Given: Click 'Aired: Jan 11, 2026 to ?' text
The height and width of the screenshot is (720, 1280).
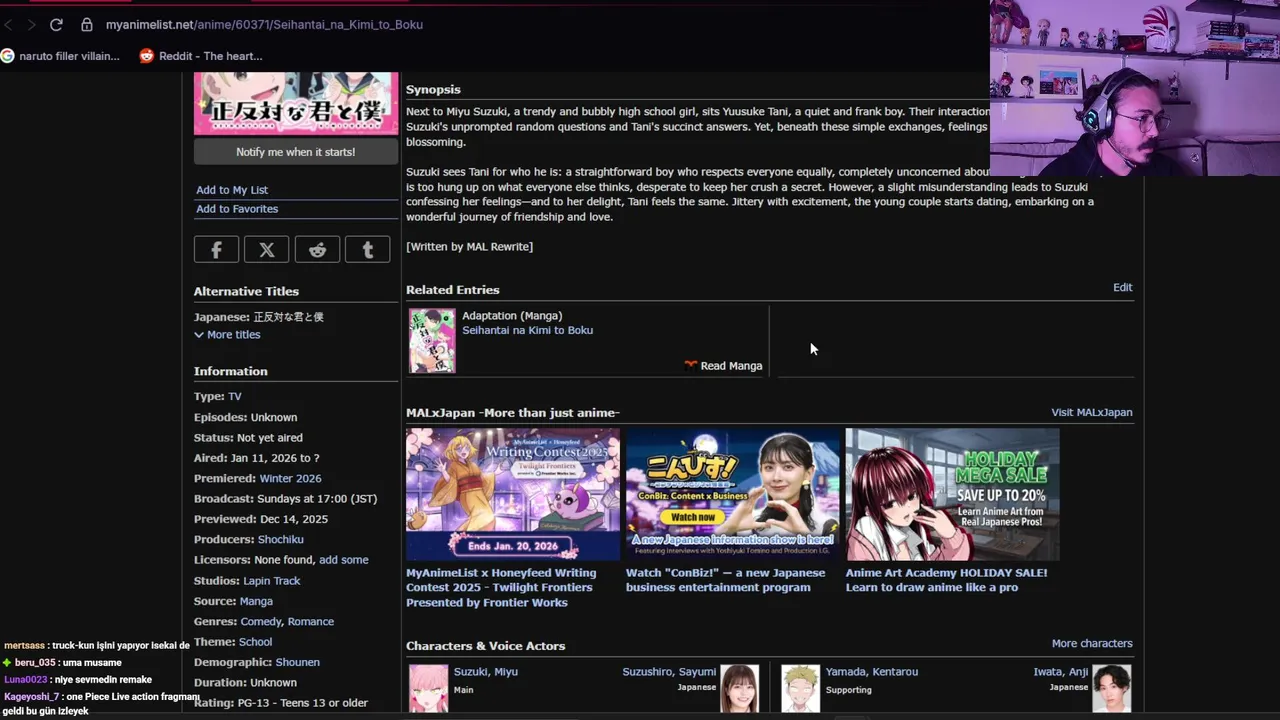Looking at the screenshot, I should click(256, 458).
